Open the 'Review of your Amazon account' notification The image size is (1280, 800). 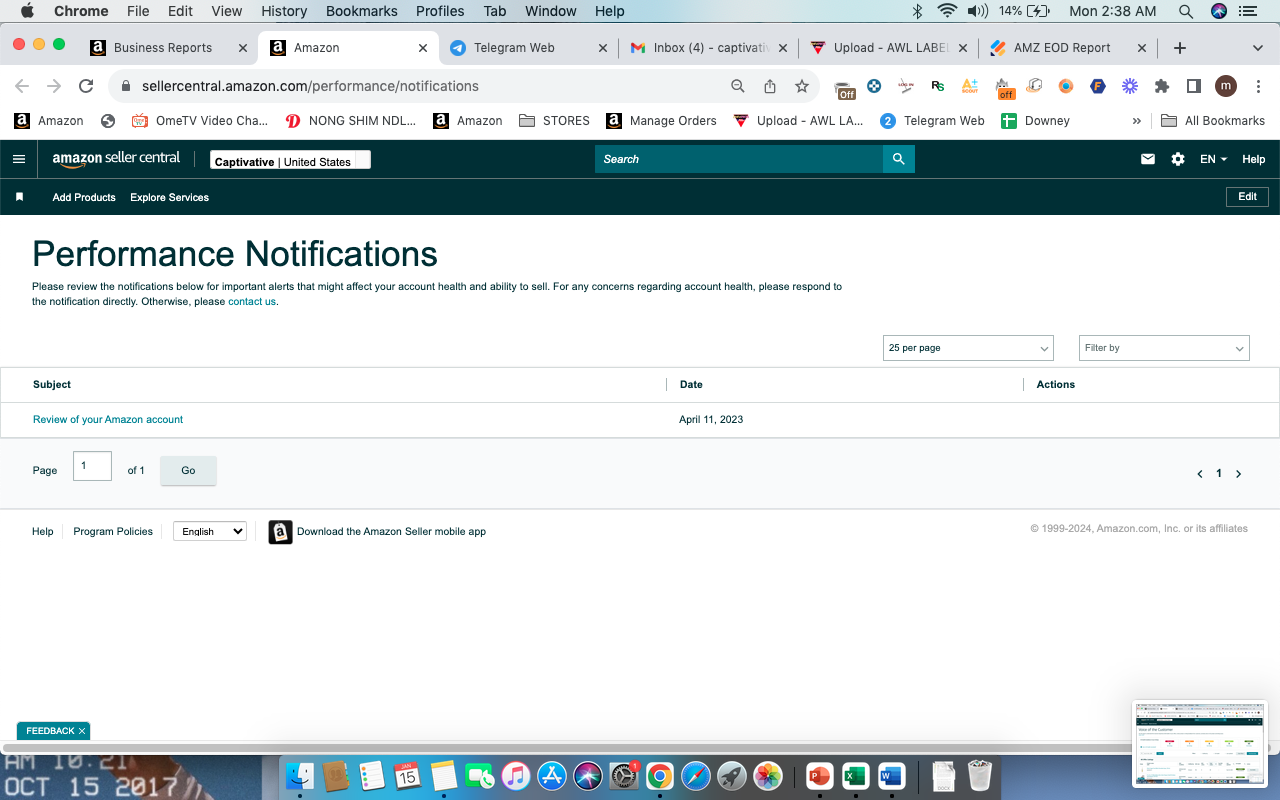tap(108, 420)
